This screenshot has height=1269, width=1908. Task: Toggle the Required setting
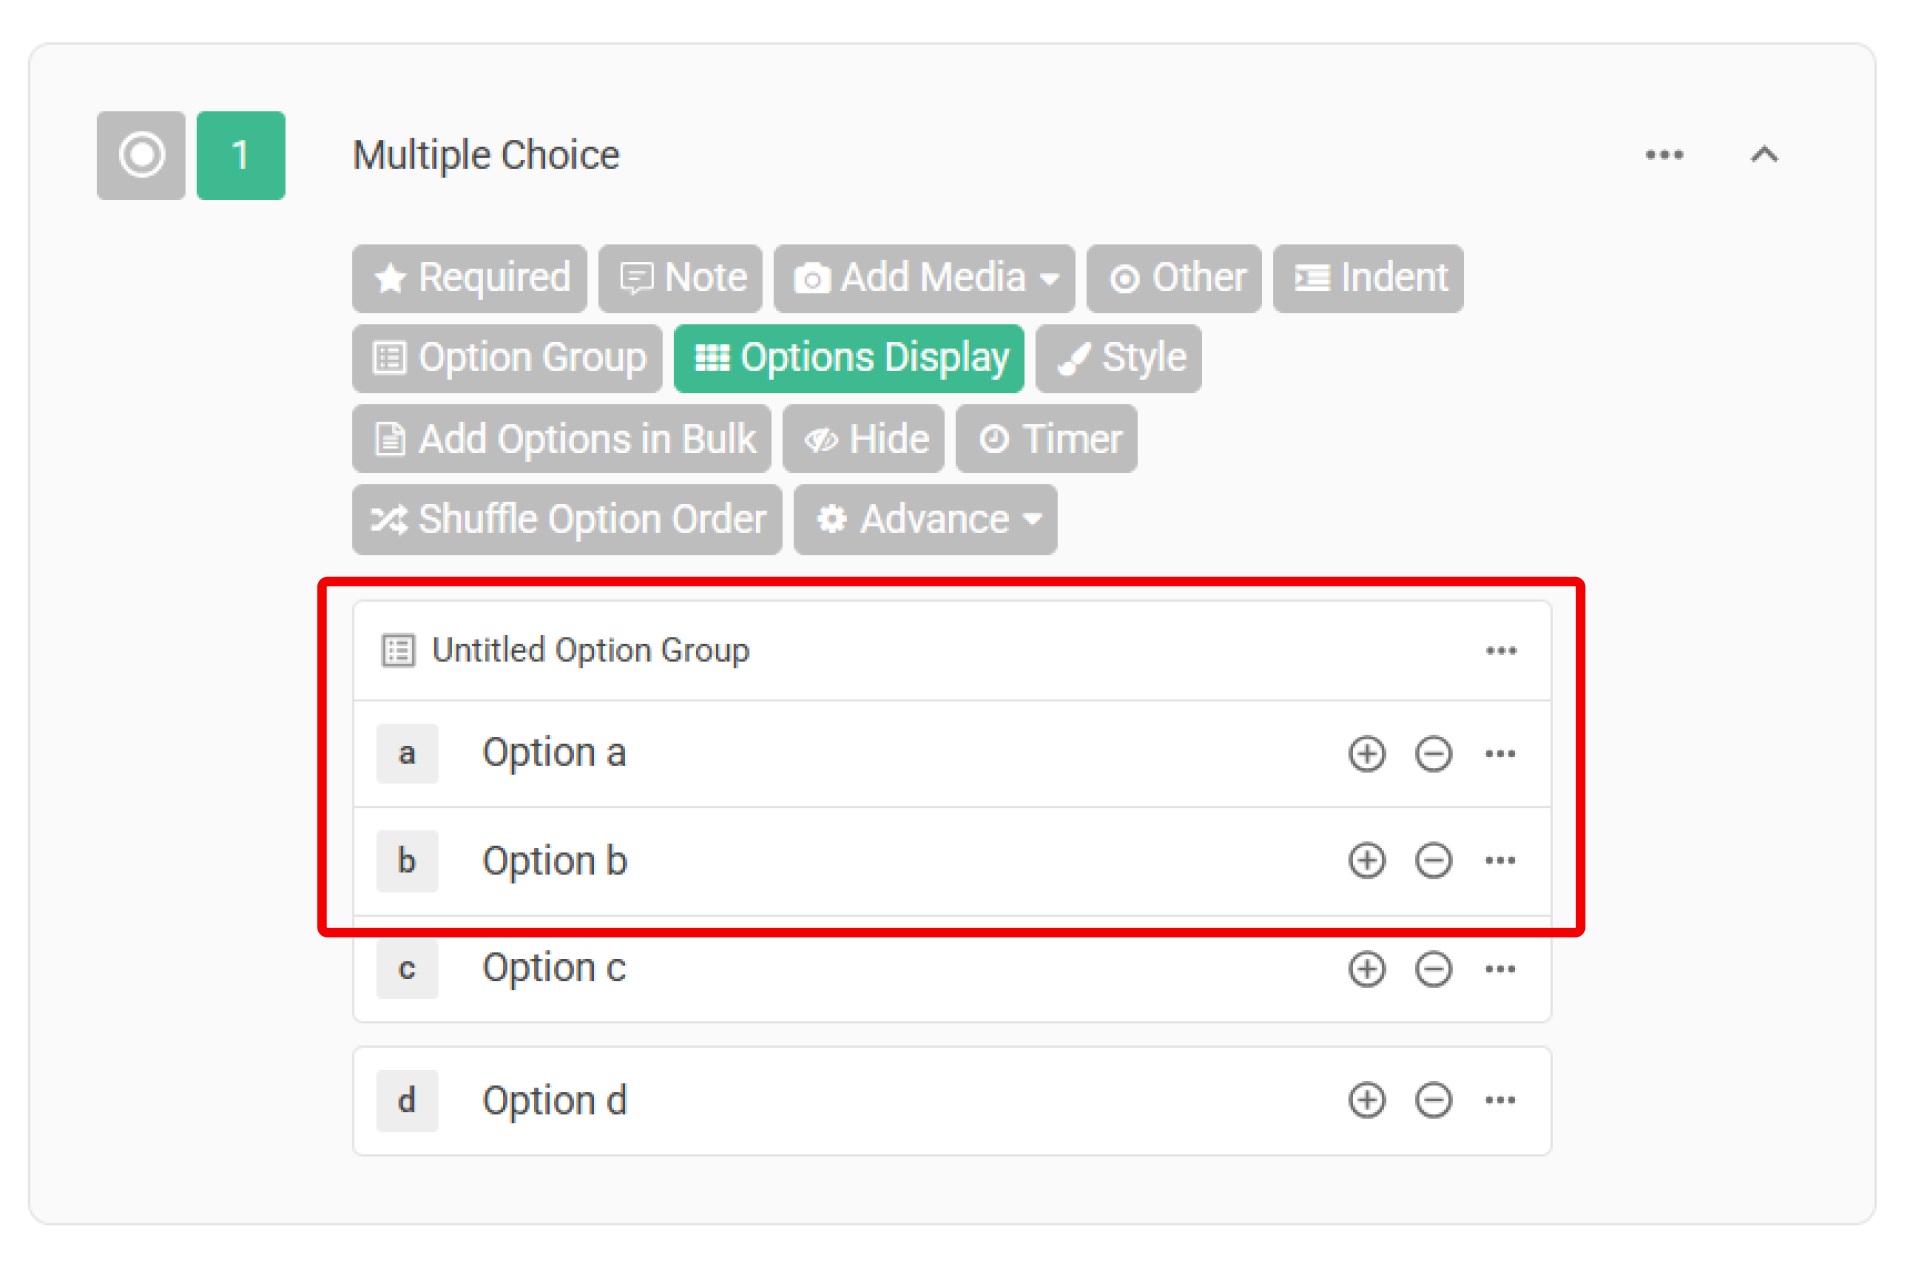[x=469, y=278]
